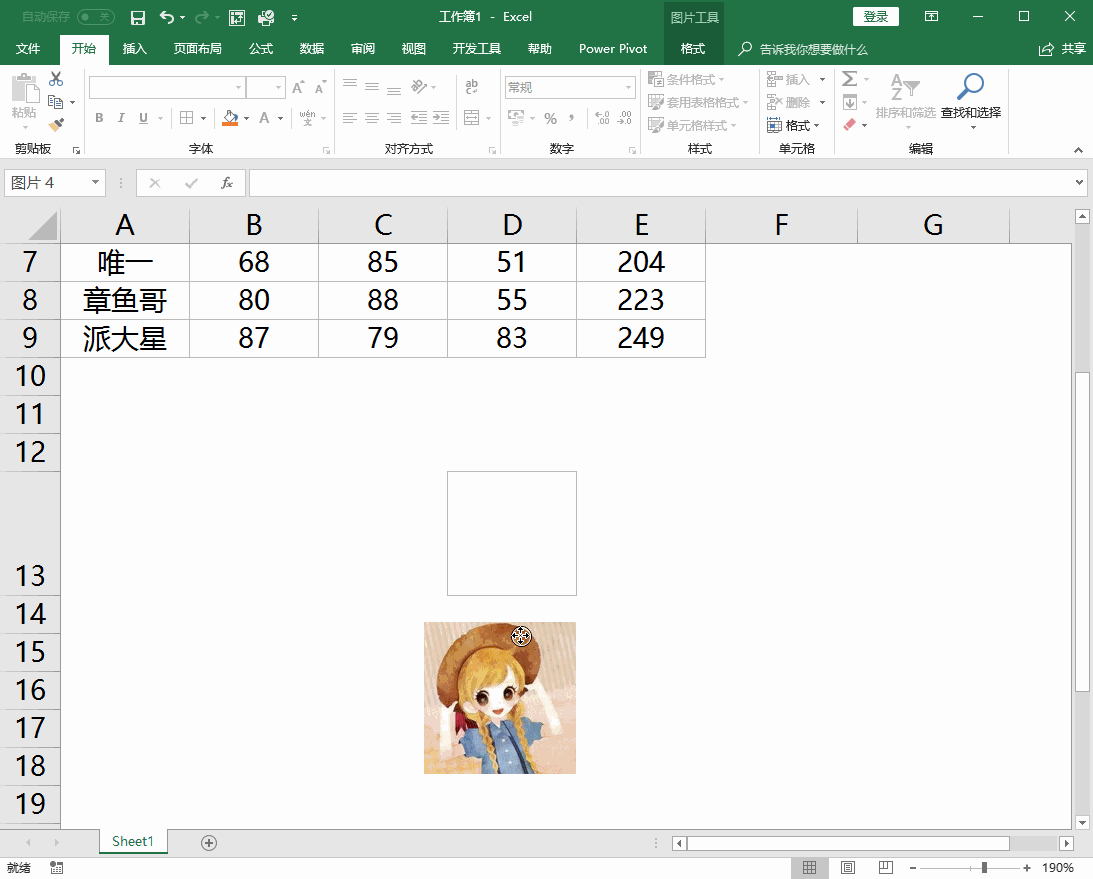Select the girl picture on the sheet
The width and height of the screenshot is (1093, 879).
coord(500,698)
